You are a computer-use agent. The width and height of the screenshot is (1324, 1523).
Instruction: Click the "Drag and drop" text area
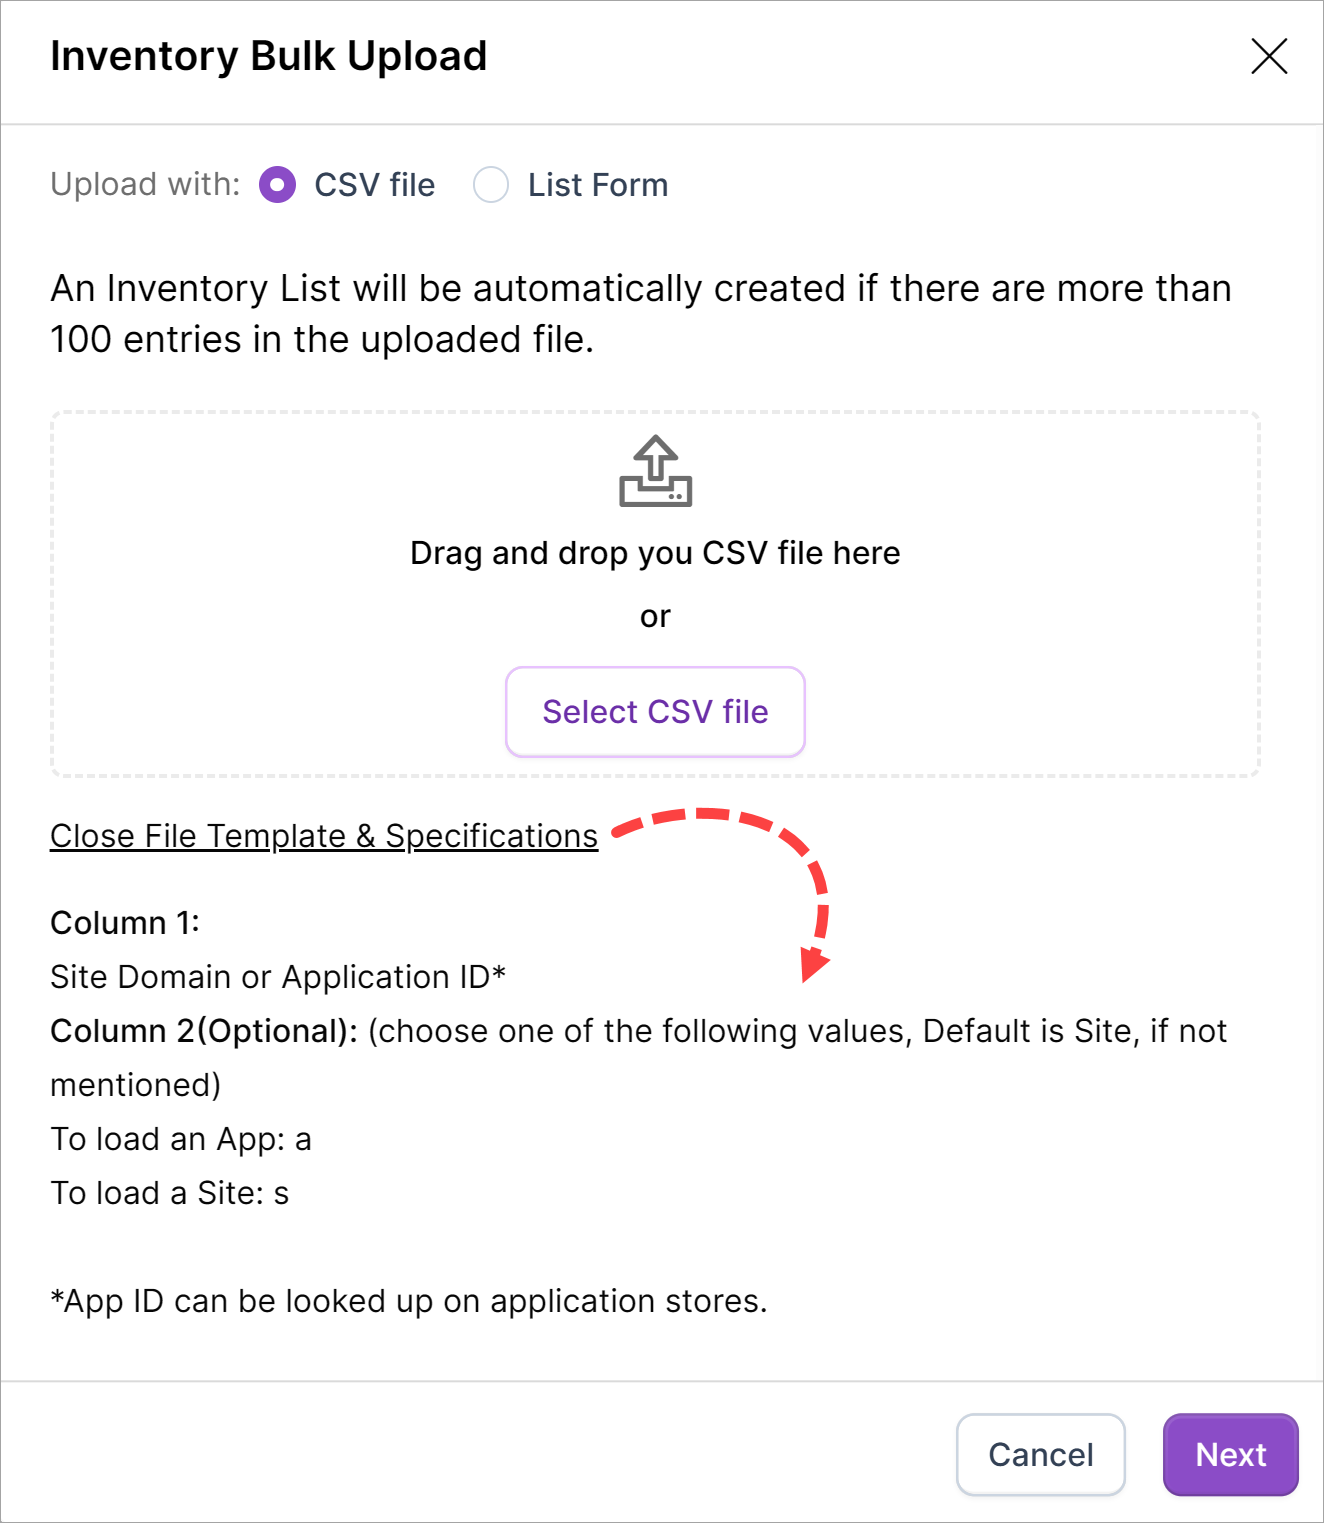pyautogui.click(x=655, y=553)
